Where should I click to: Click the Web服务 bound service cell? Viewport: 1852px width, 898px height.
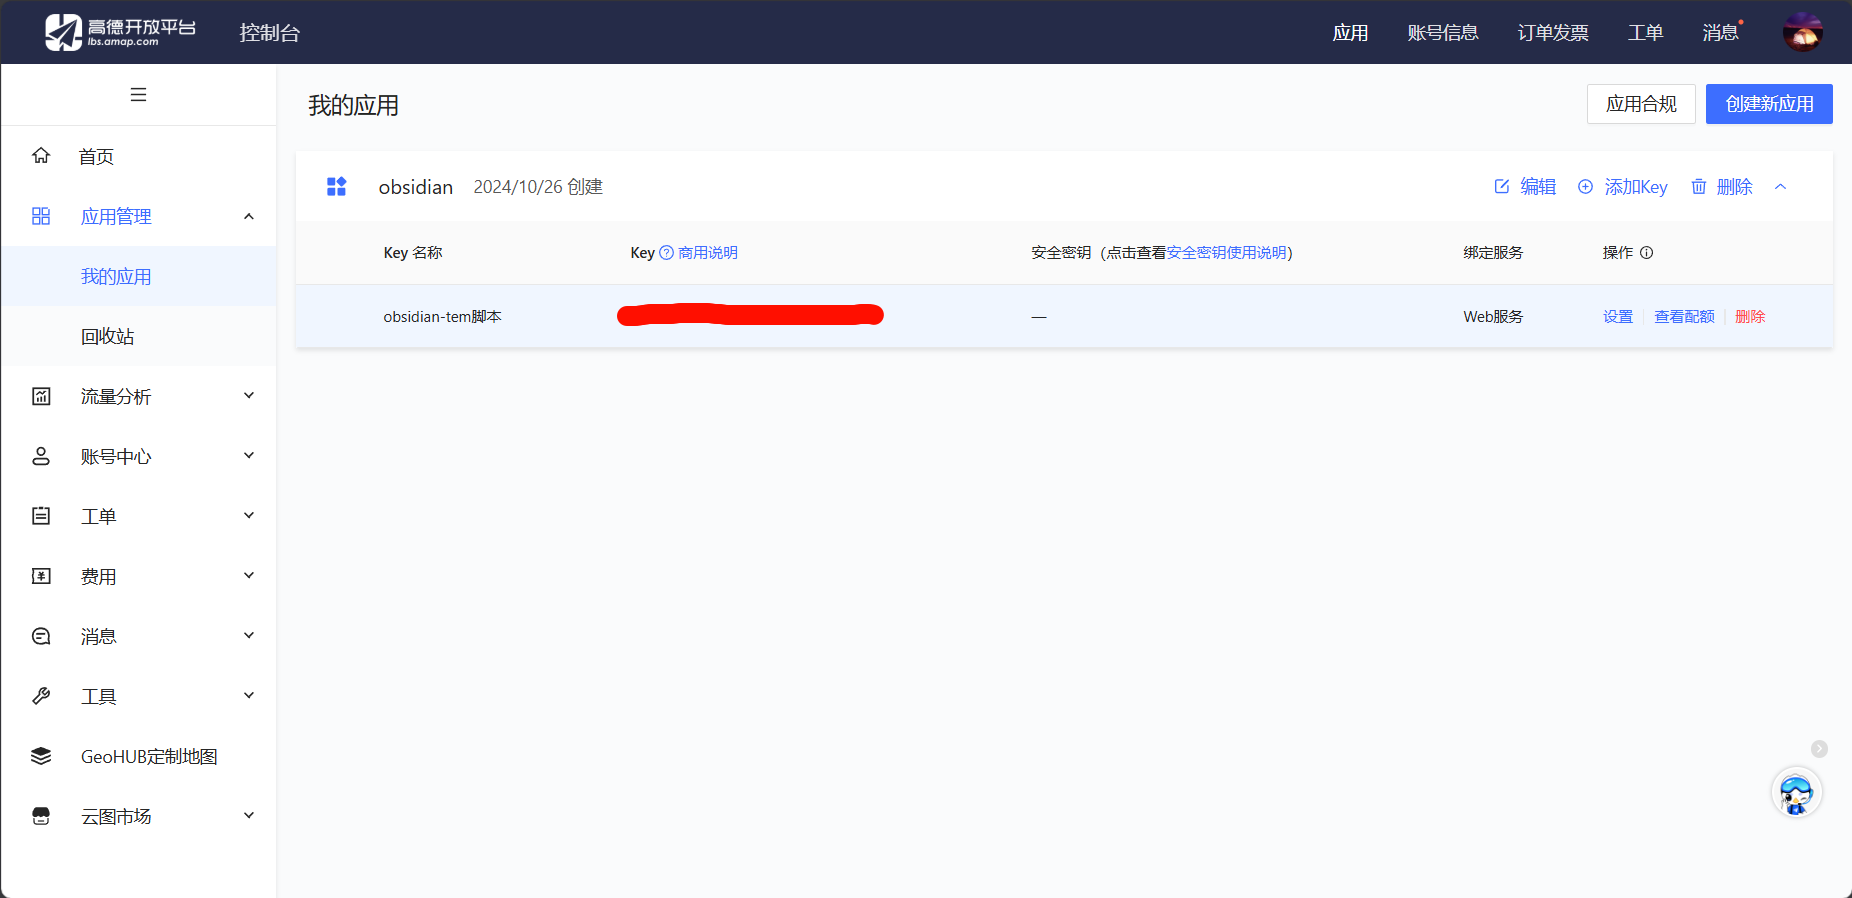point(1493,317)
